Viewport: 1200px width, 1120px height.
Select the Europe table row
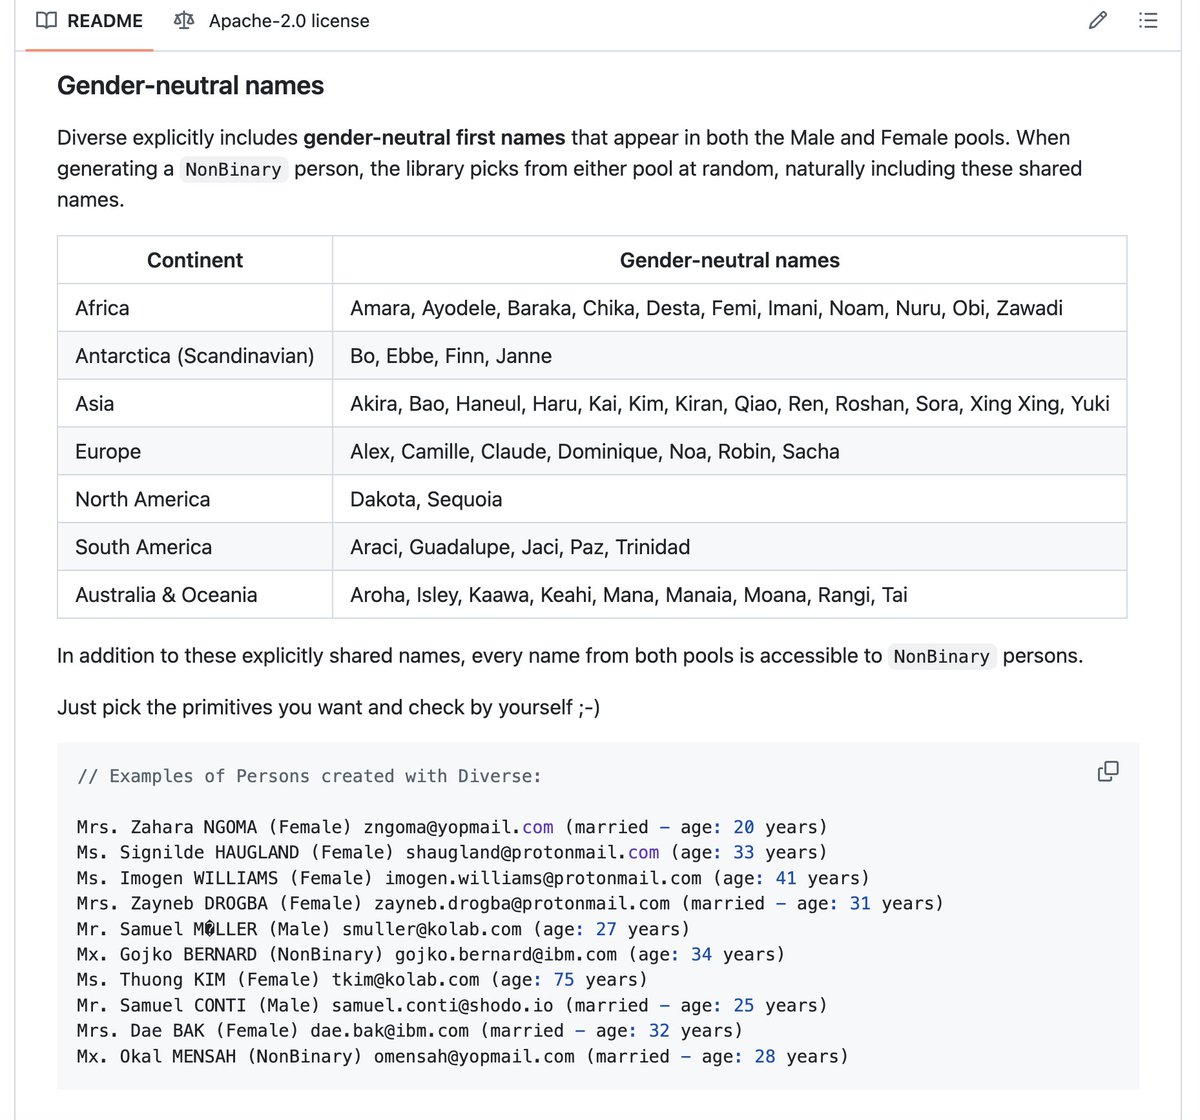click(107, 451)
